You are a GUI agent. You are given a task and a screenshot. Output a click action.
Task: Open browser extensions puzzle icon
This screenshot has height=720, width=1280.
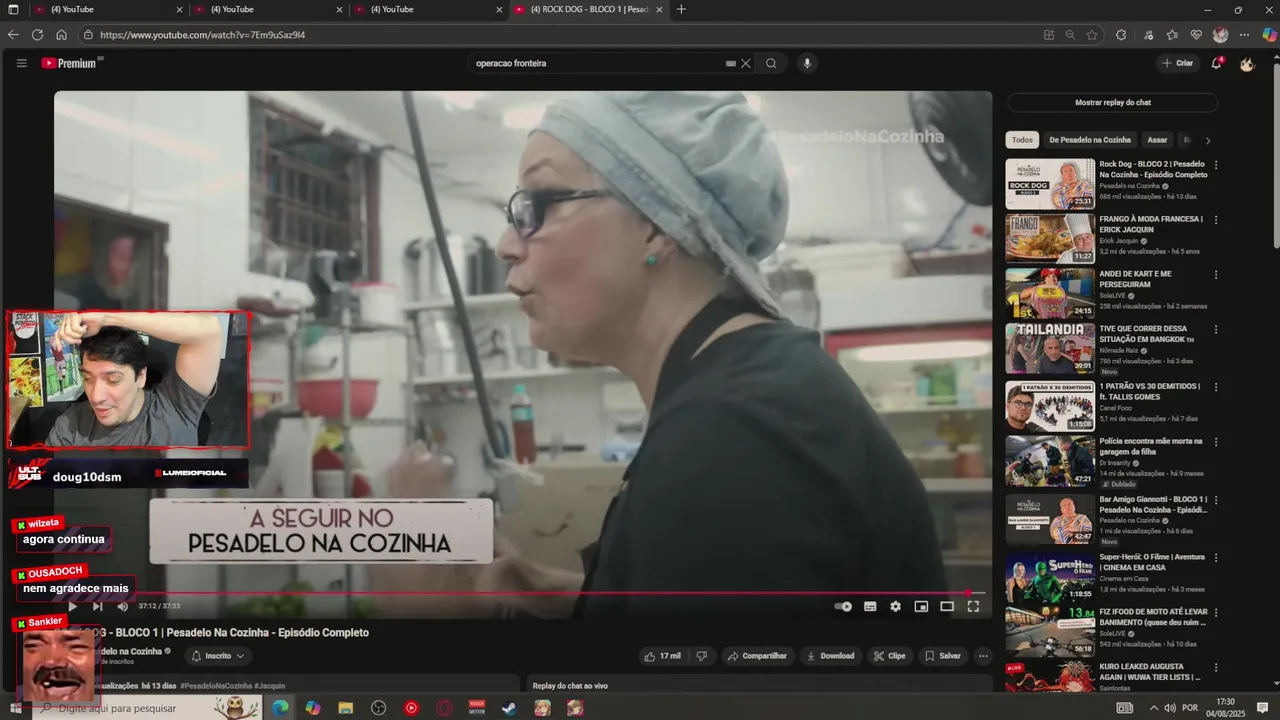[x=1121, y=35]
